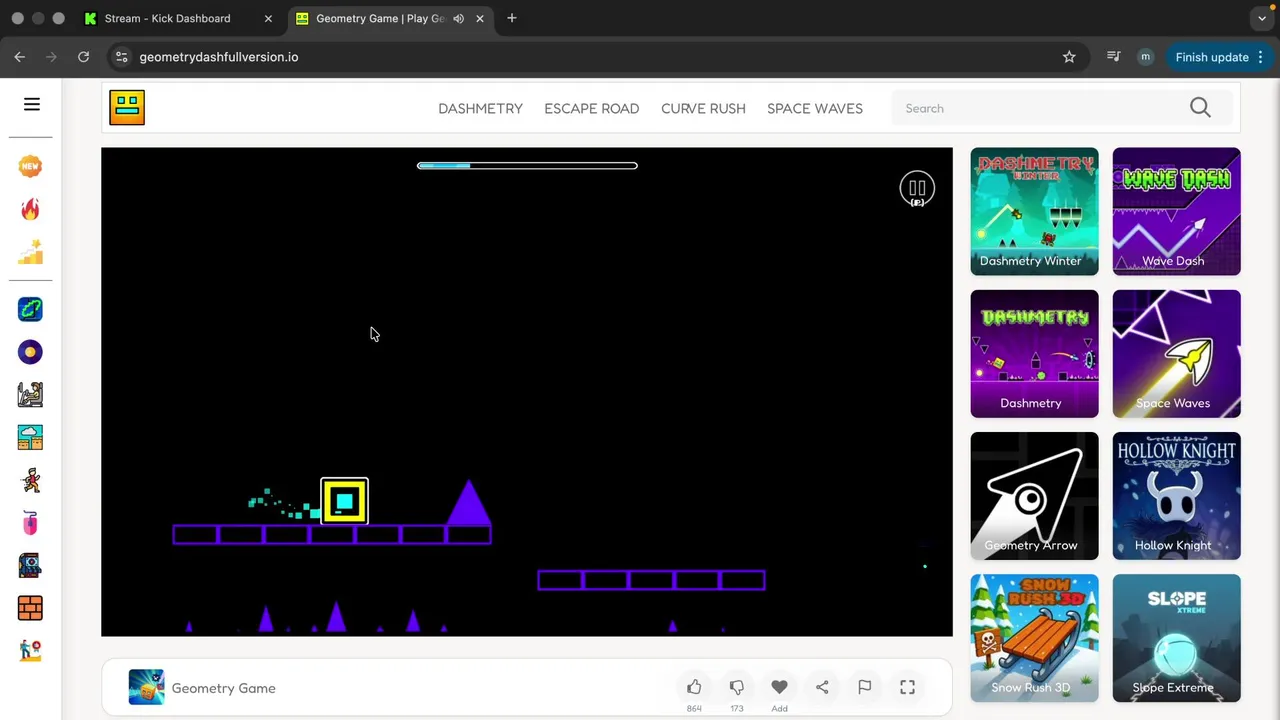
Task: Enter fullscreen mode for the game
Action: tap(907, 687)
